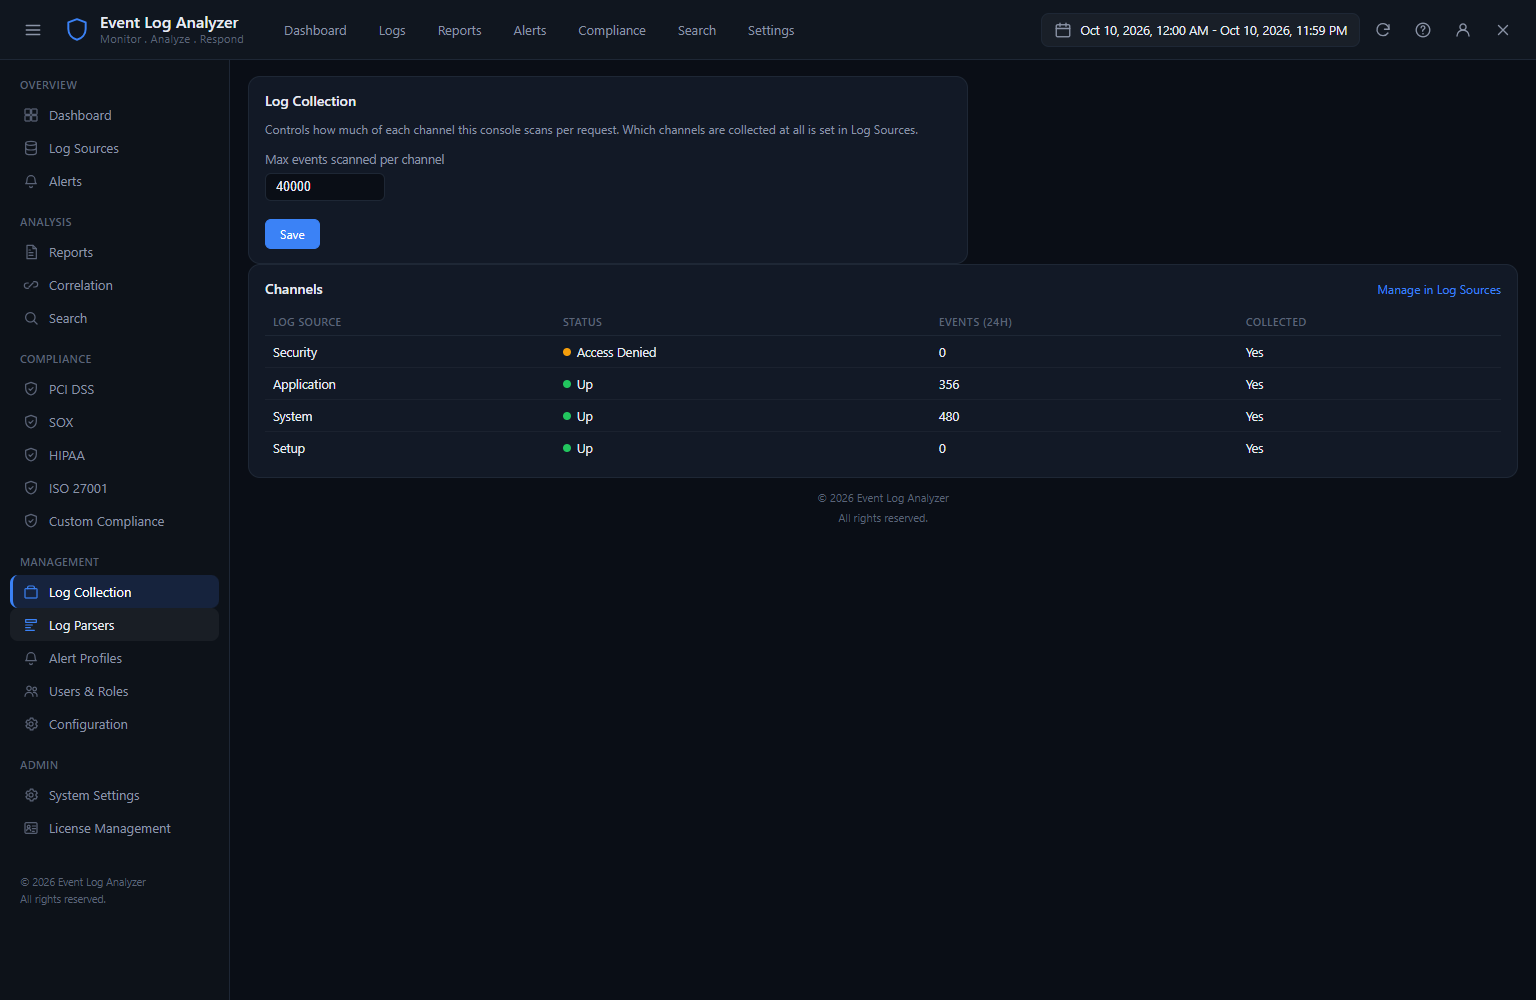
Task: Click the 356 events value
Action: [x=949, y=384]
